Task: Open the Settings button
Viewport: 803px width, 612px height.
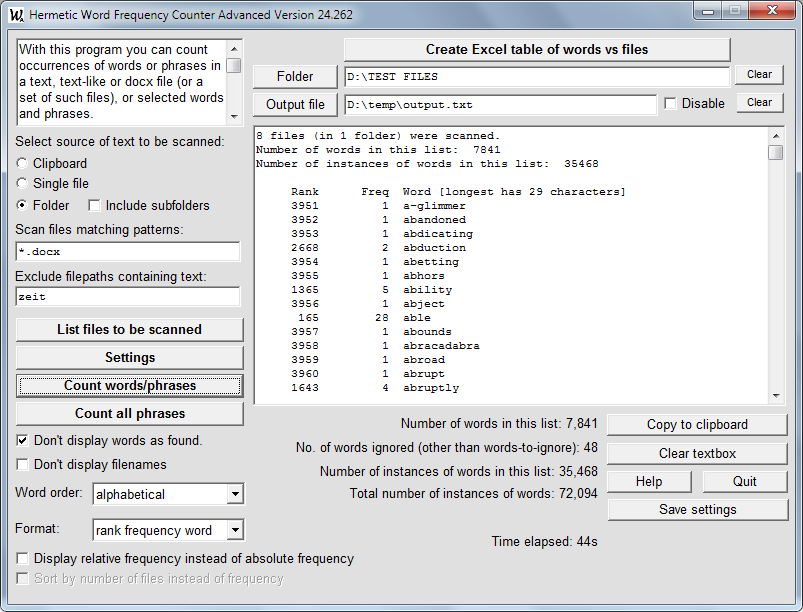Action: tap(130, 357)
